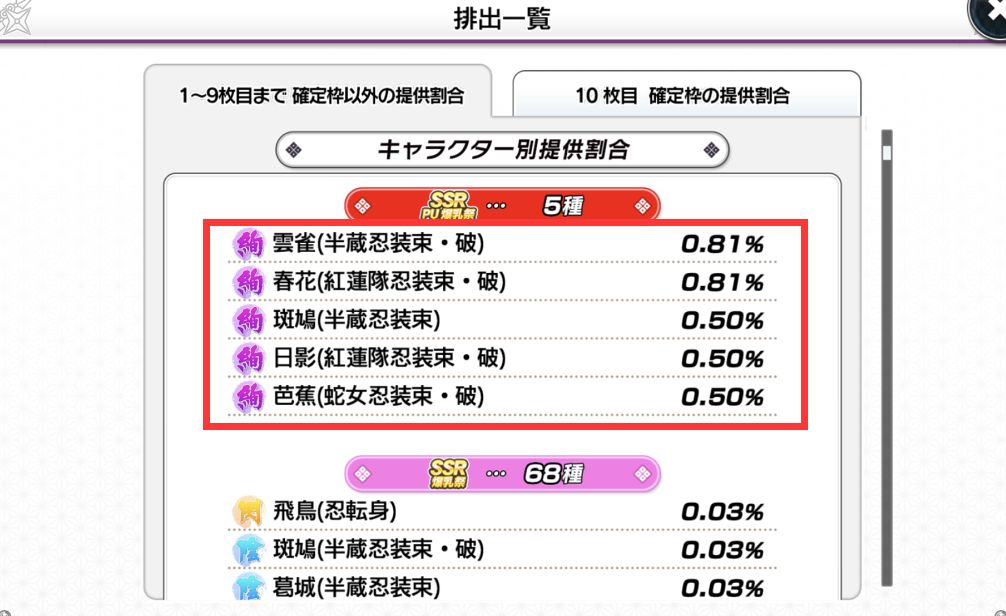
Task: Click the blue icon beside 葛城(半蔵忍装束)
Action: [x=248, y=587]
